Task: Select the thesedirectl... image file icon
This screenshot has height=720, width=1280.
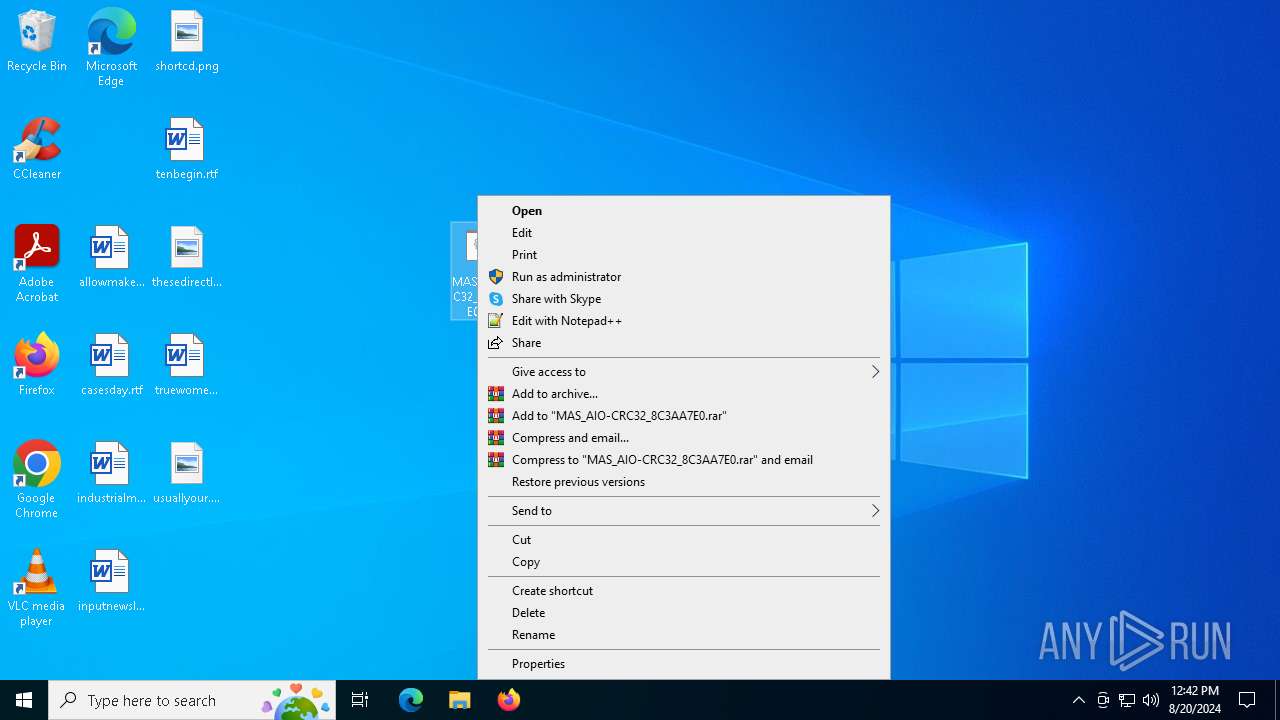Action: 187,258
